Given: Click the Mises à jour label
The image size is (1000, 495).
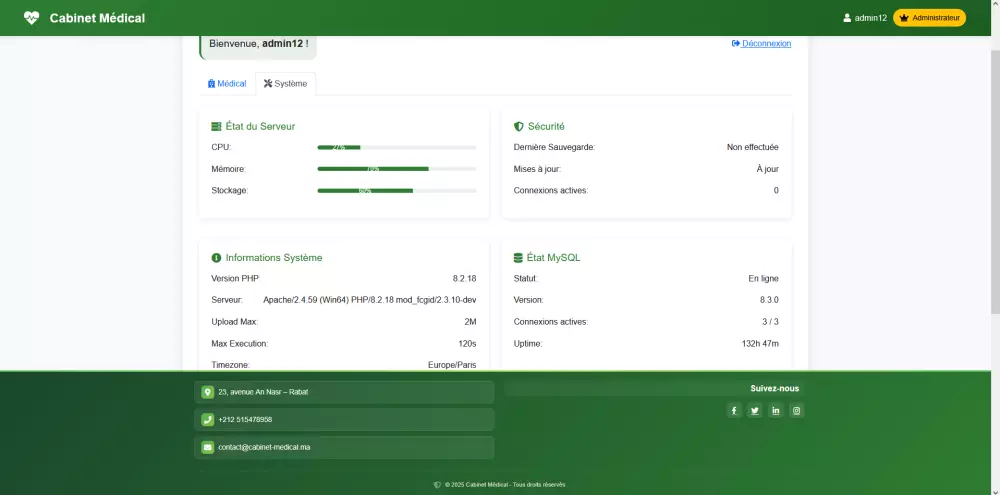Looking at the screenshot, I should 537,169.
